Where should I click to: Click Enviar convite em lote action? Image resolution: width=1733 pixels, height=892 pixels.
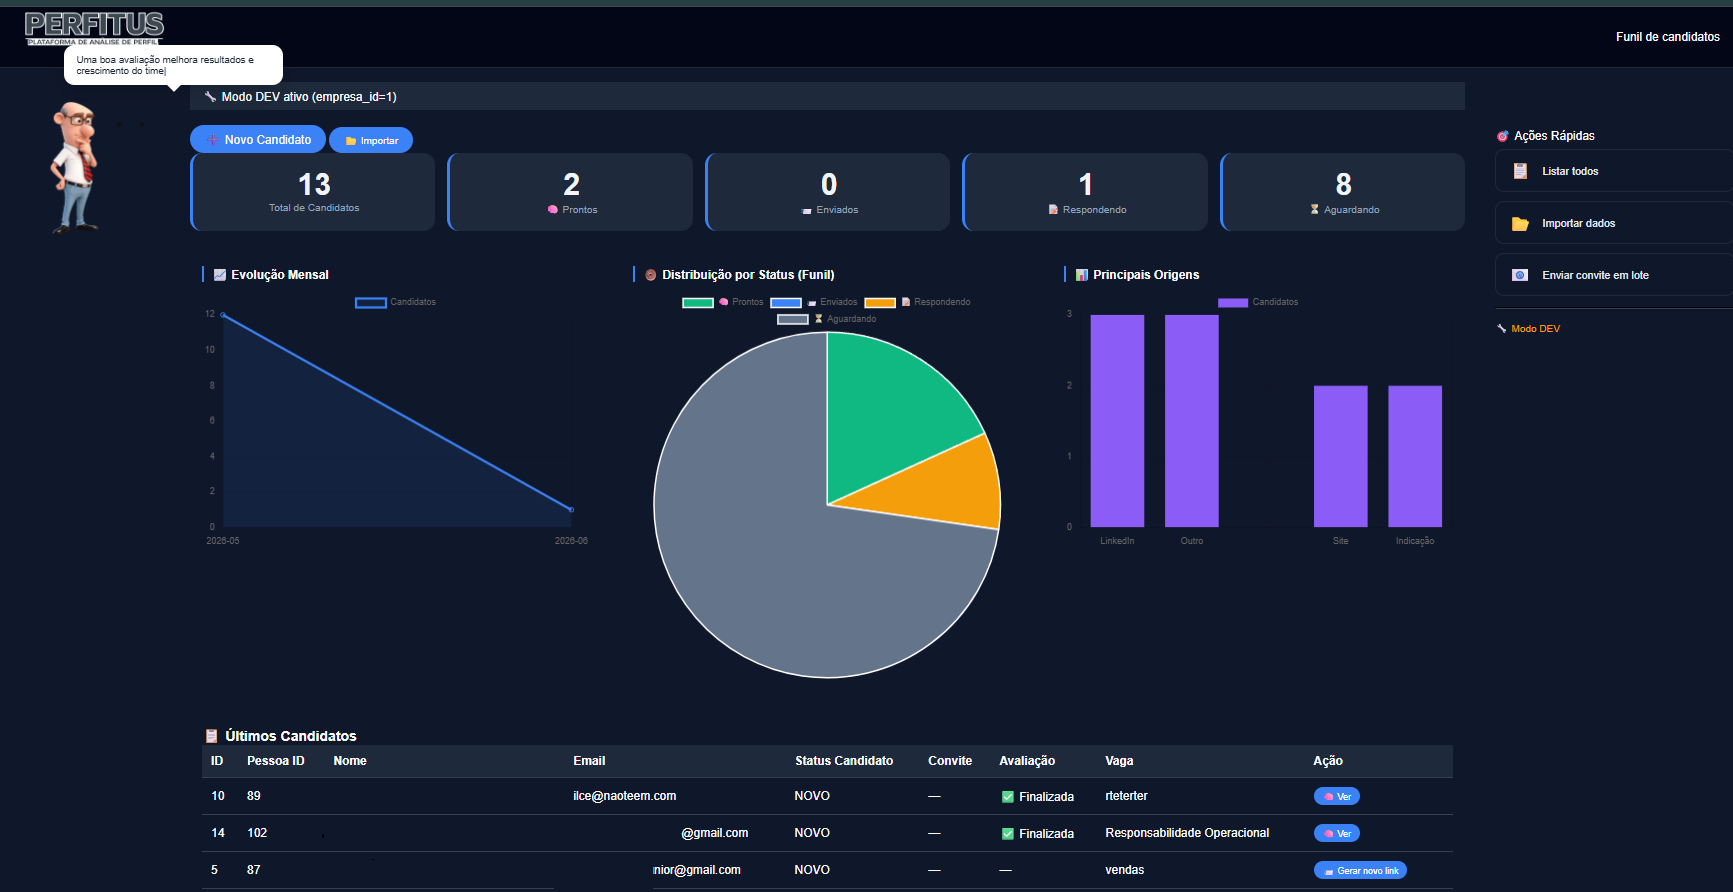(1613, 275)
